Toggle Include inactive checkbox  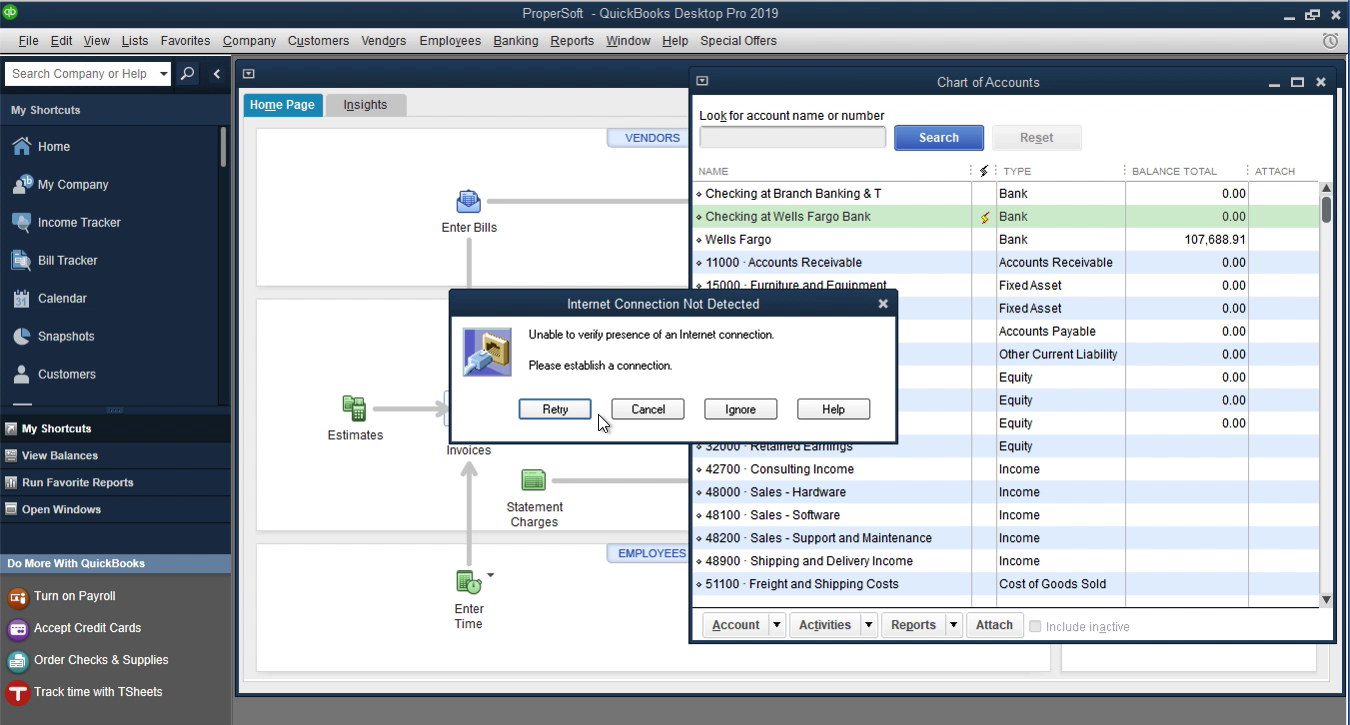pyautogui.click(x=1035, y=626)
